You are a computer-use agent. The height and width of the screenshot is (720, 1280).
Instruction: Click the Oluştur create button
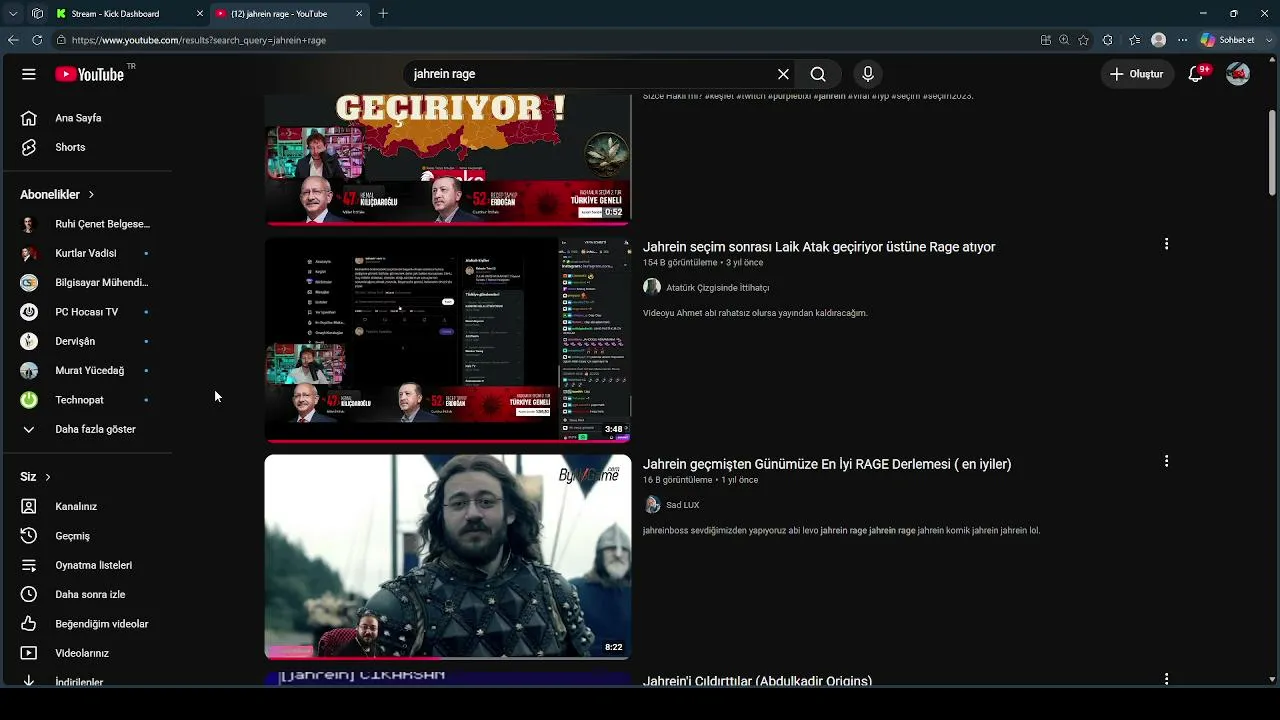tap(1137, 74)
